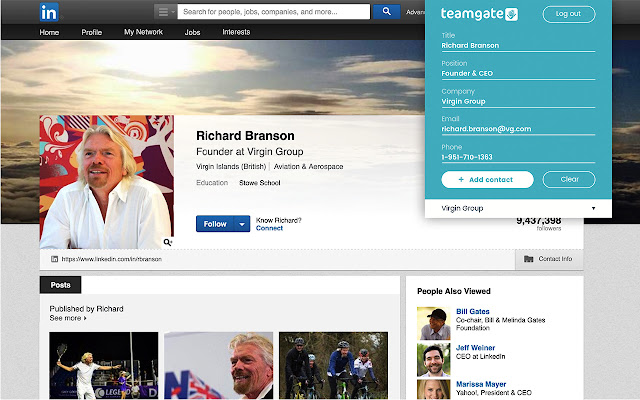Open the My Network menu
The height and width of the screenshot is (400, 640).
point(143,32)
